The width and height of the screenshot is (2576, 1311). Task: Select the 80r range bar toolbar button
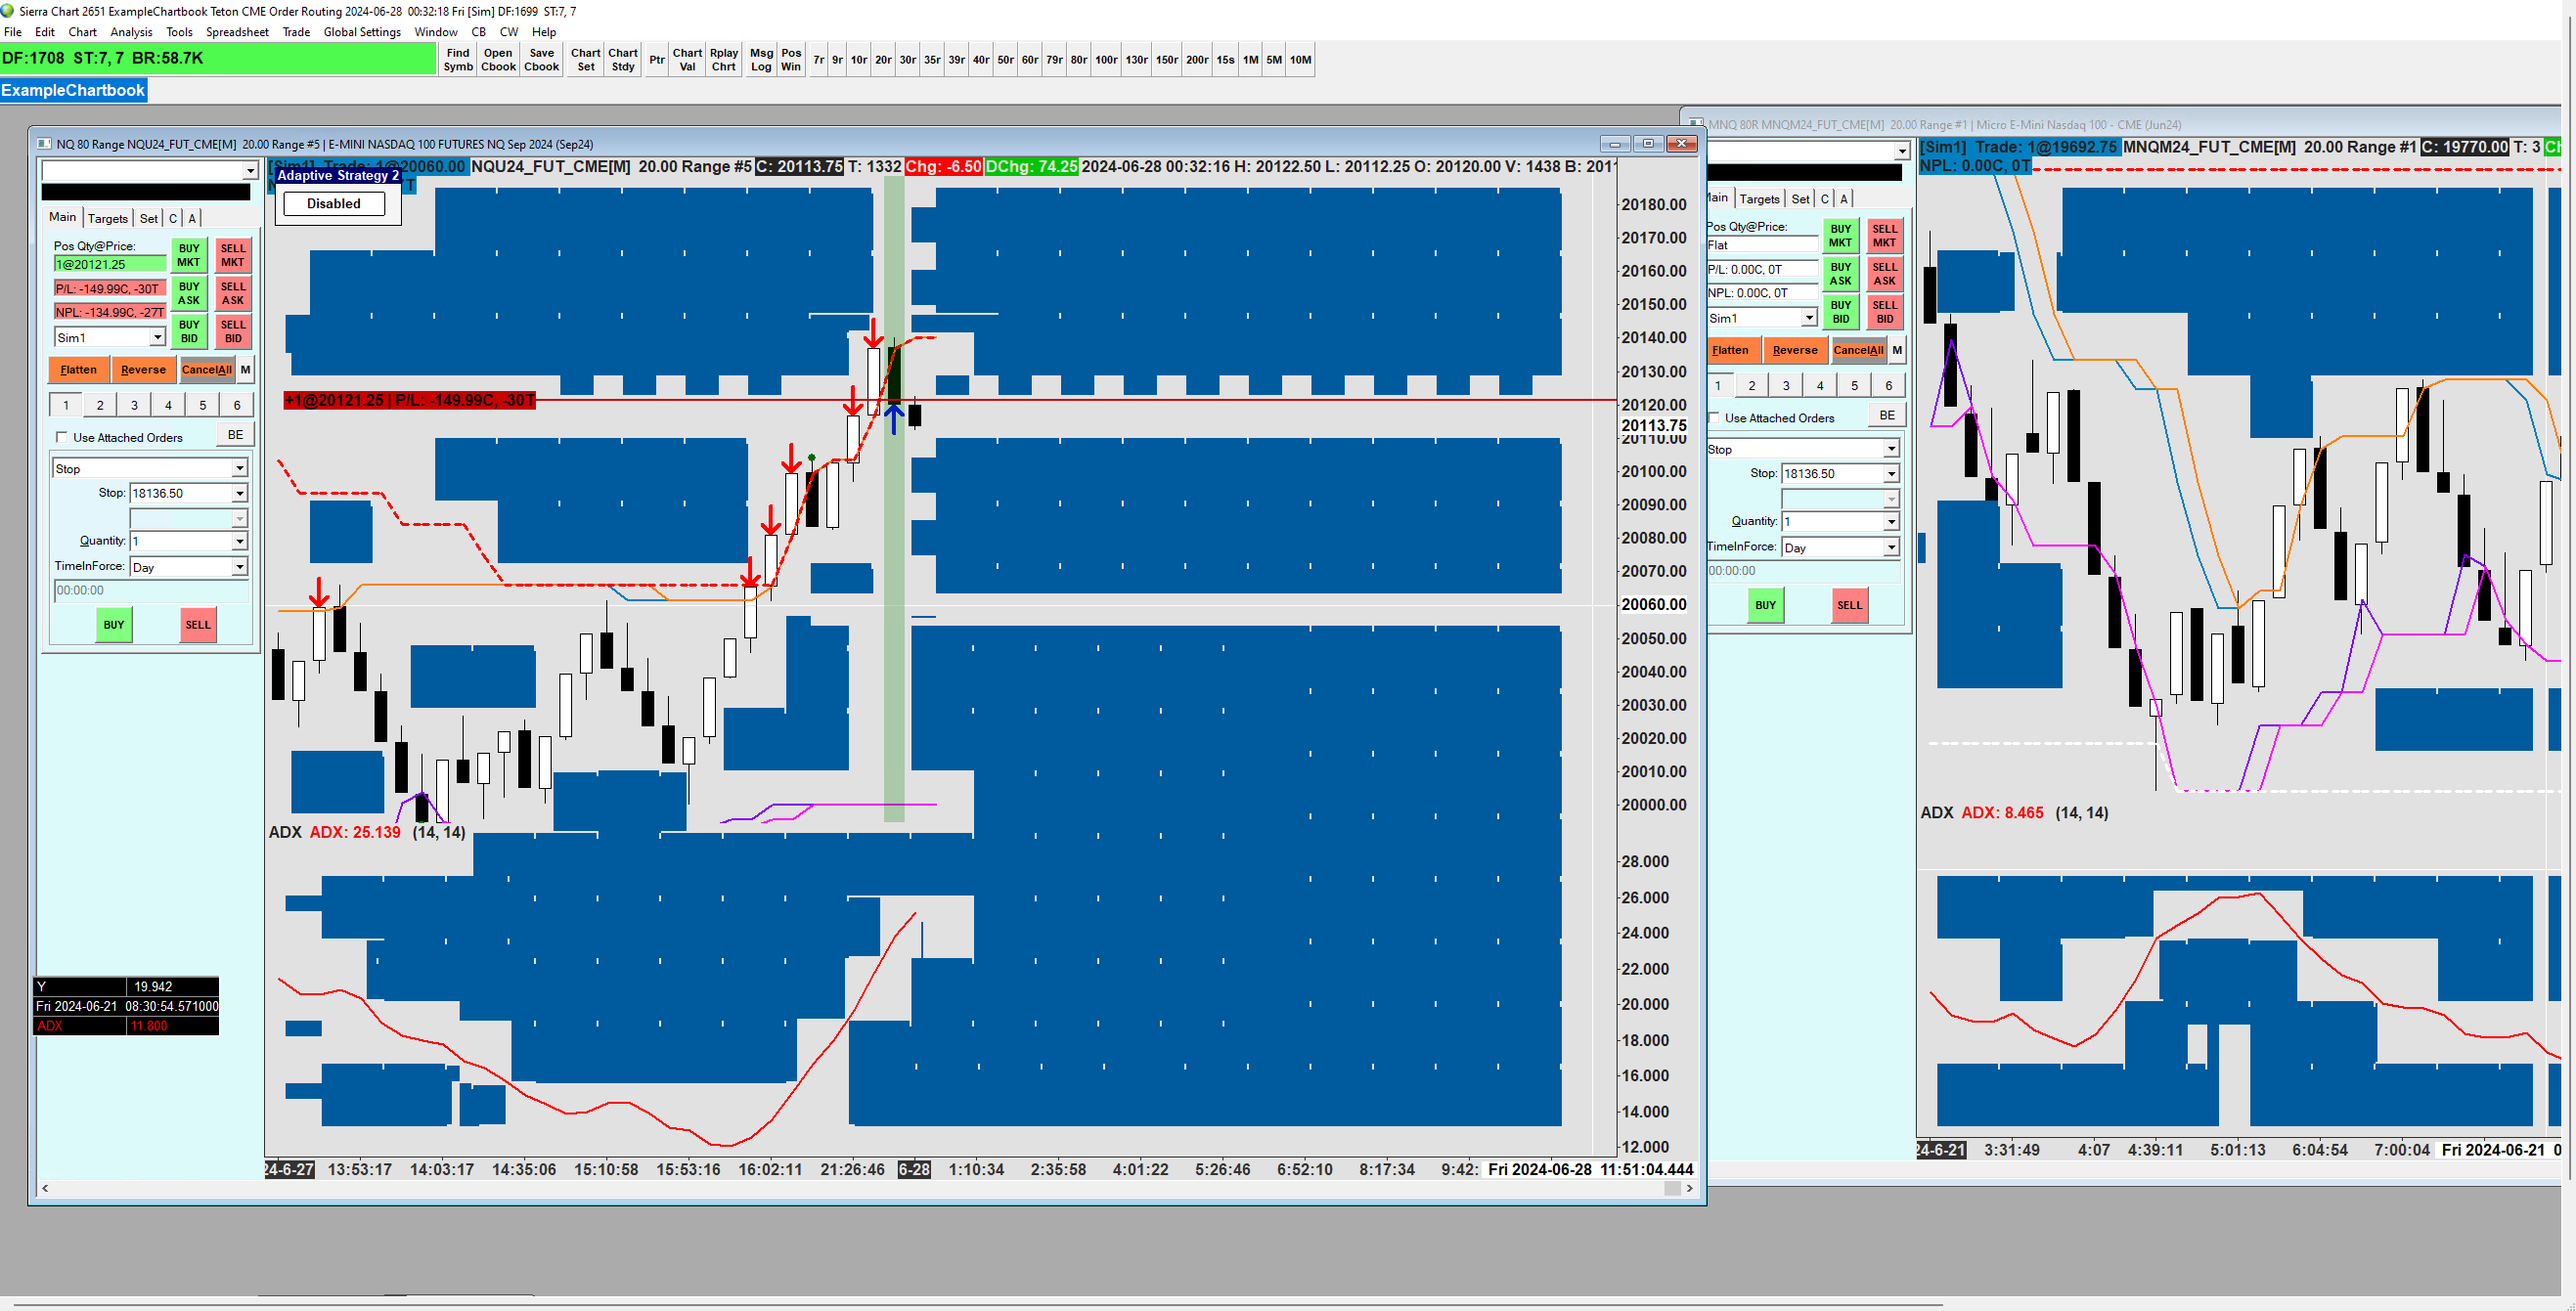(1078, 60)
